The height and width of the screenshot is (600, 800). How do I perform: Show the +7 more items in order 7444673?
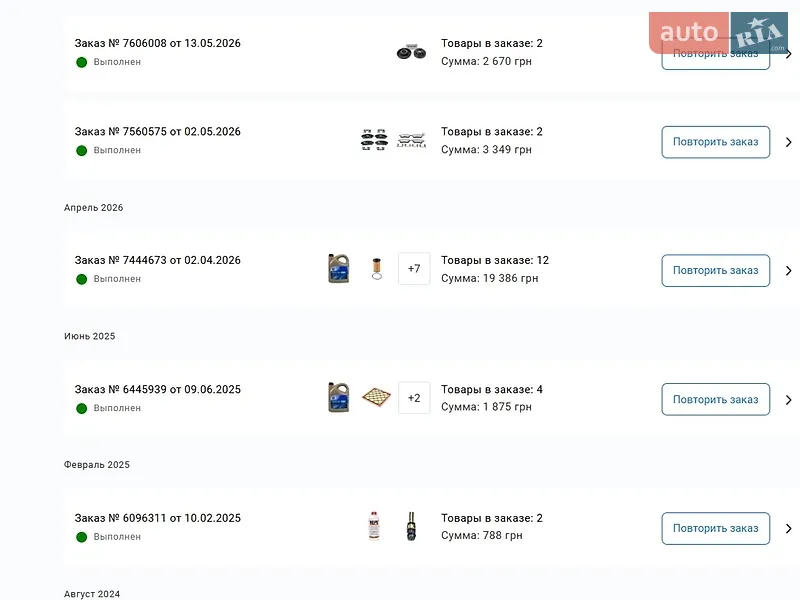pyautogui.click(x=414, y=268)
